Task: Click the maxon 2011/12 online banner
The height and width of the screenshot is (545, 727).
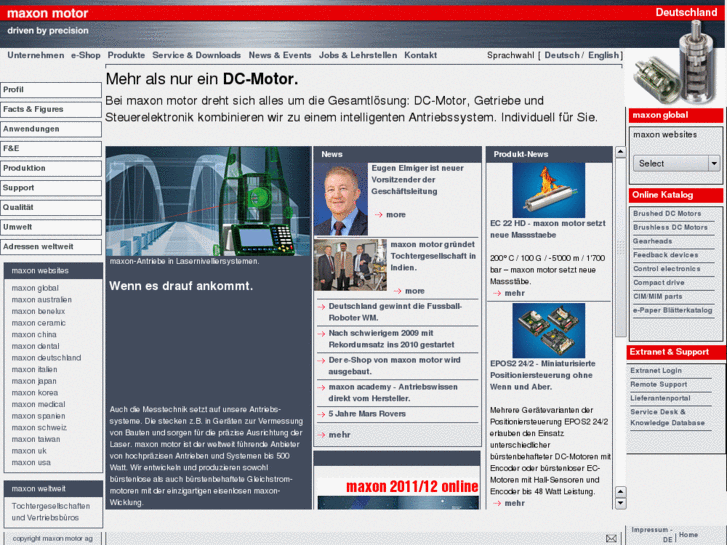Action: coord(398,493)
